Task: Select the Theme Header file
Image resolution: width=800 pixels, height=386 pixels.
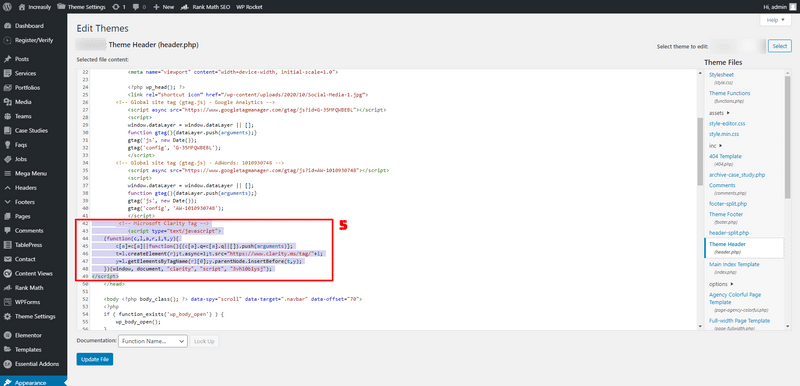Action: [743, 247]
